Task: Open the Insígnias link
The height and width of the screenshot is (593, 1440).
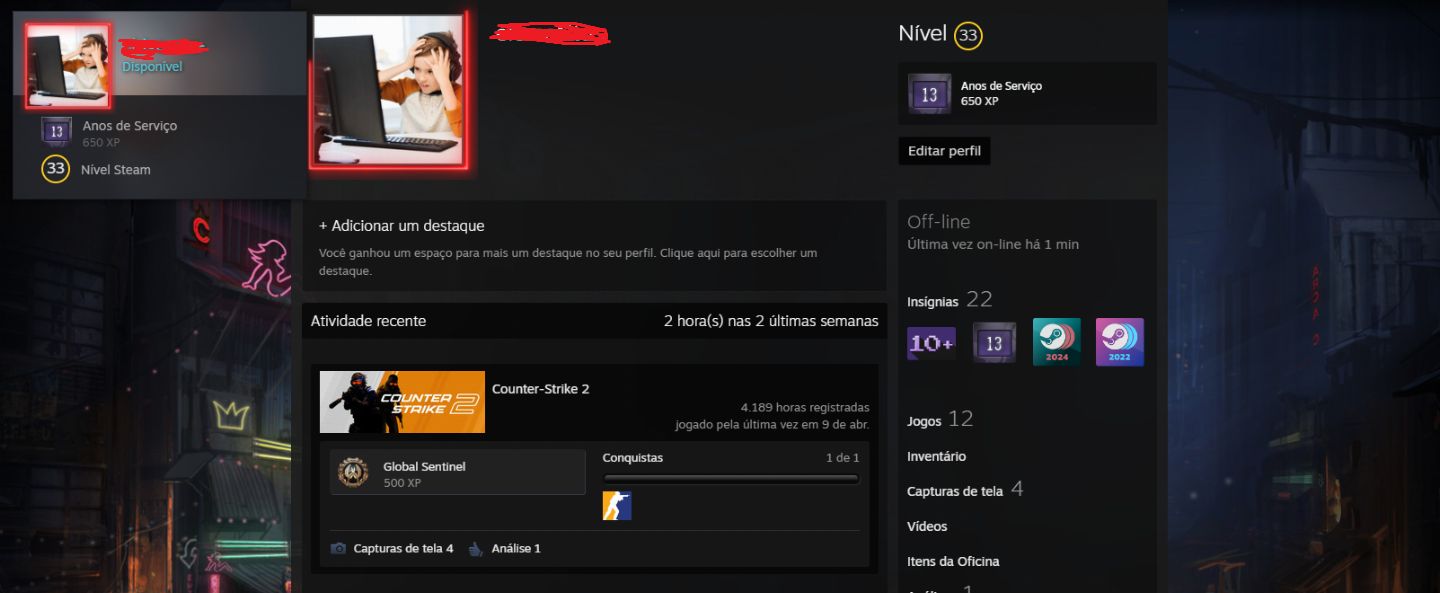Action: (933, 302)
